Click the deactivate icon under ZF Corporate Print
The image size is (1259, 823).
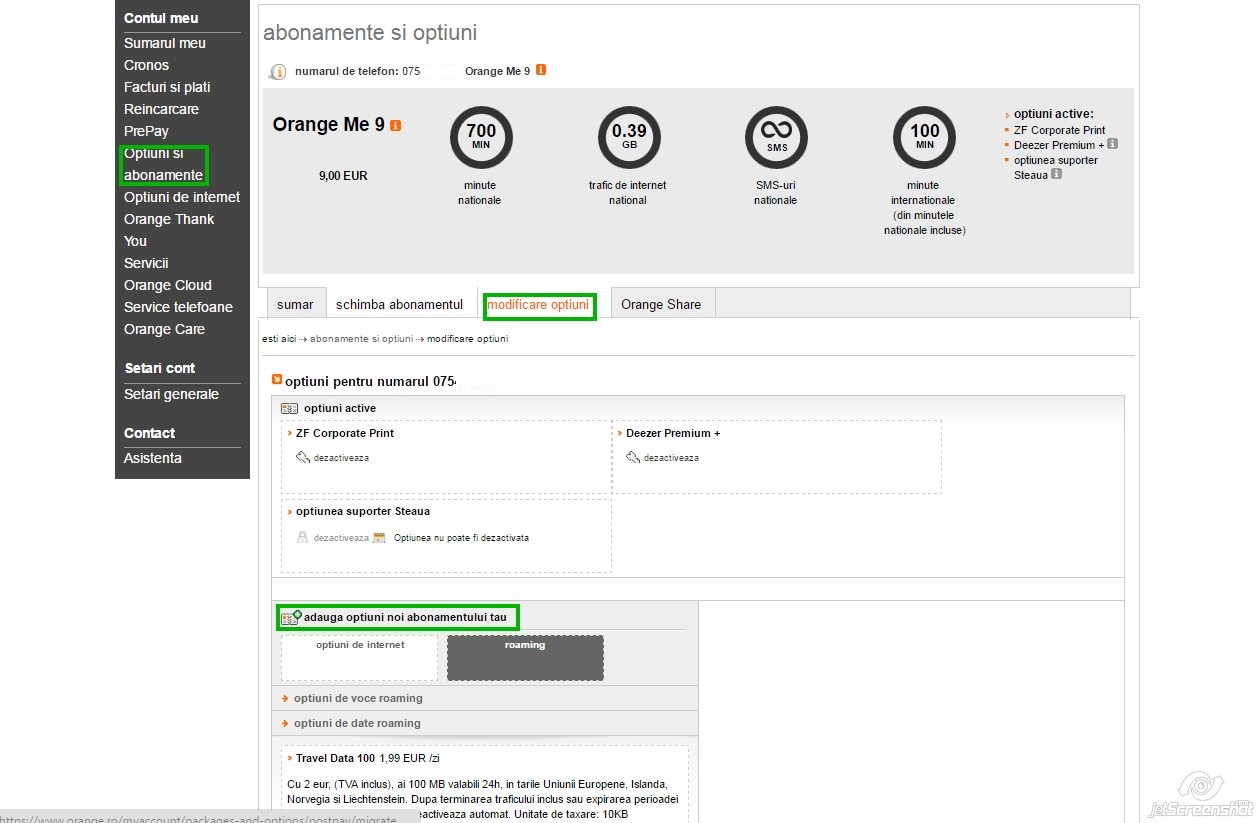[x=303, y=457]
